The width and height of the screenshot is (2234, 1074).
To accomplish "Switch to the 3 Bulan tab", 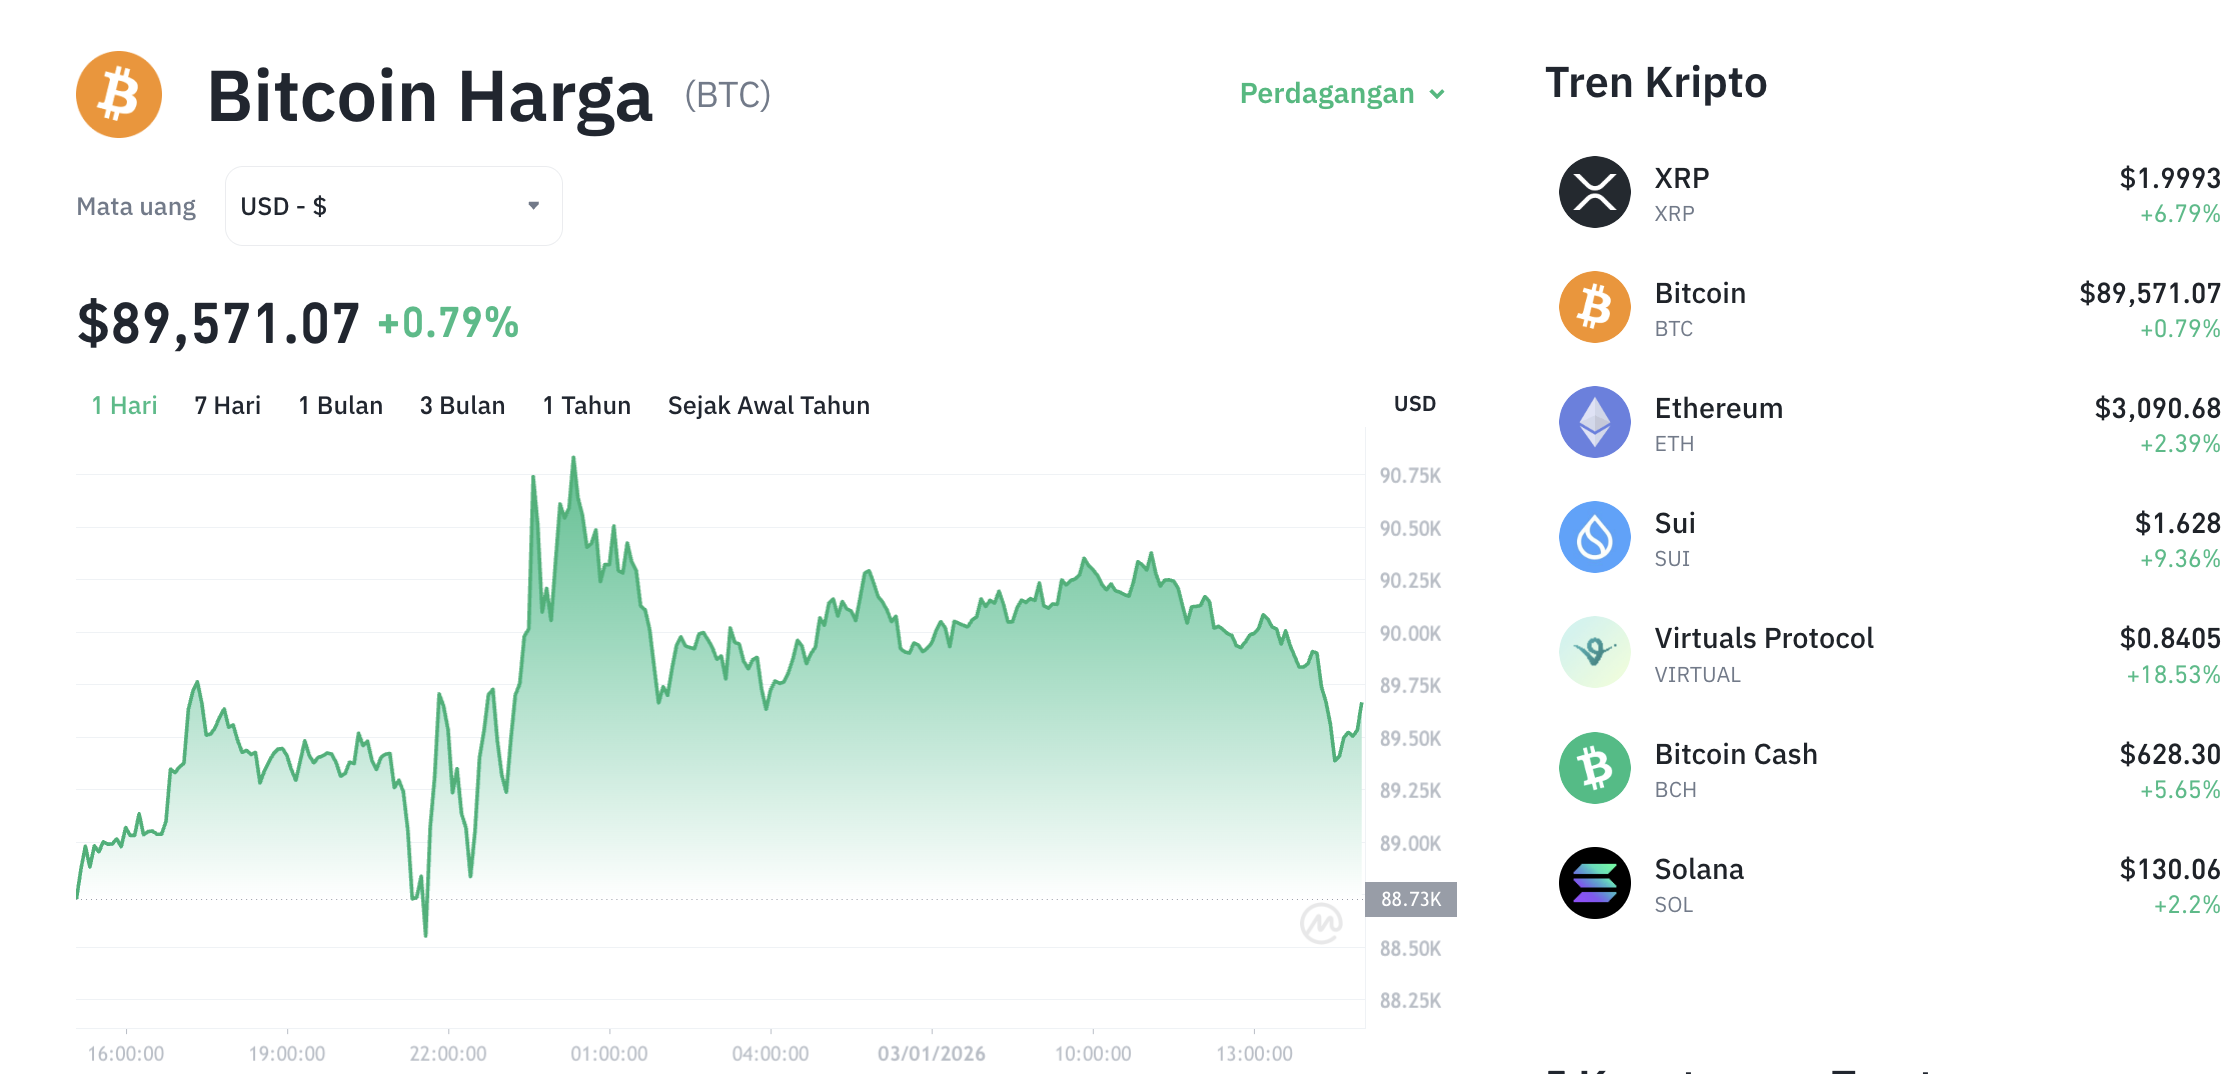I will (x=461, y=405).
